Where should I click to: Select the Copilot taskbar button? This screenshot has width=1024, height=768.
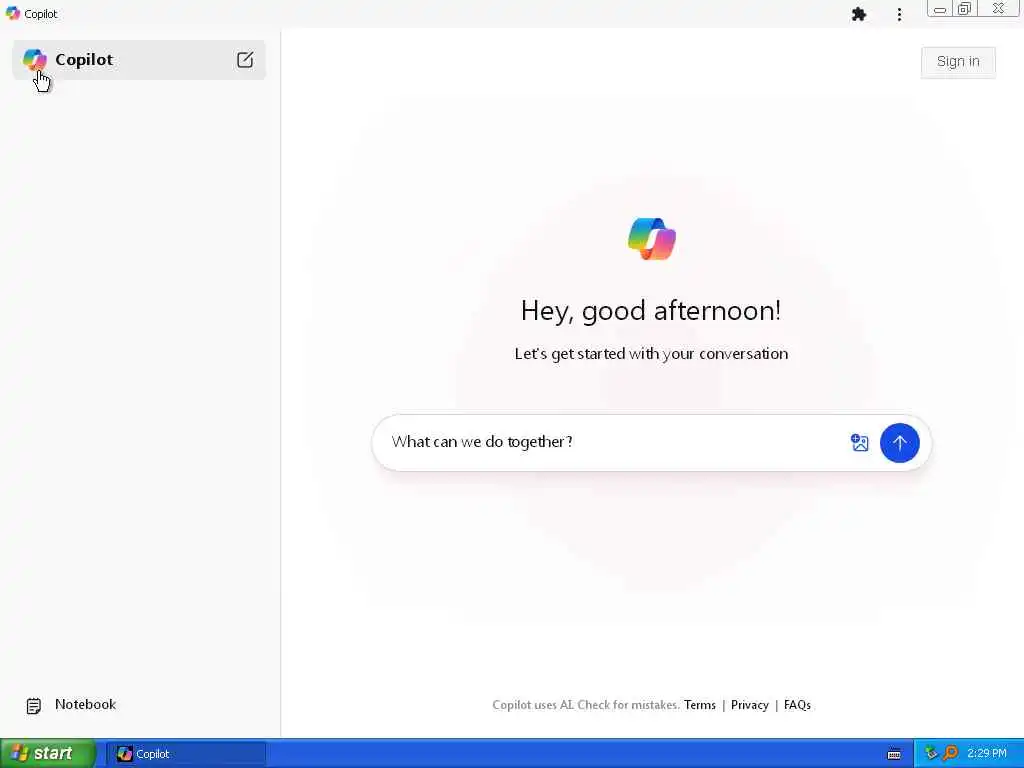(185, 754)
